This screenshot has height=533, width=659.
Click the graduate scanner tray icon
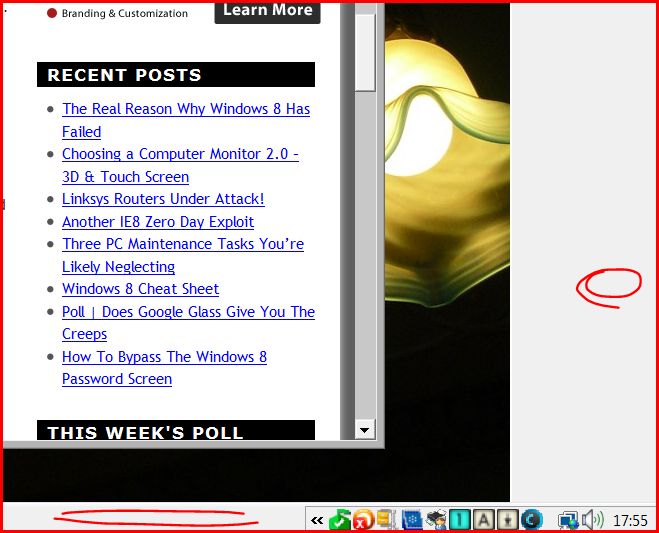click(436, 520)
